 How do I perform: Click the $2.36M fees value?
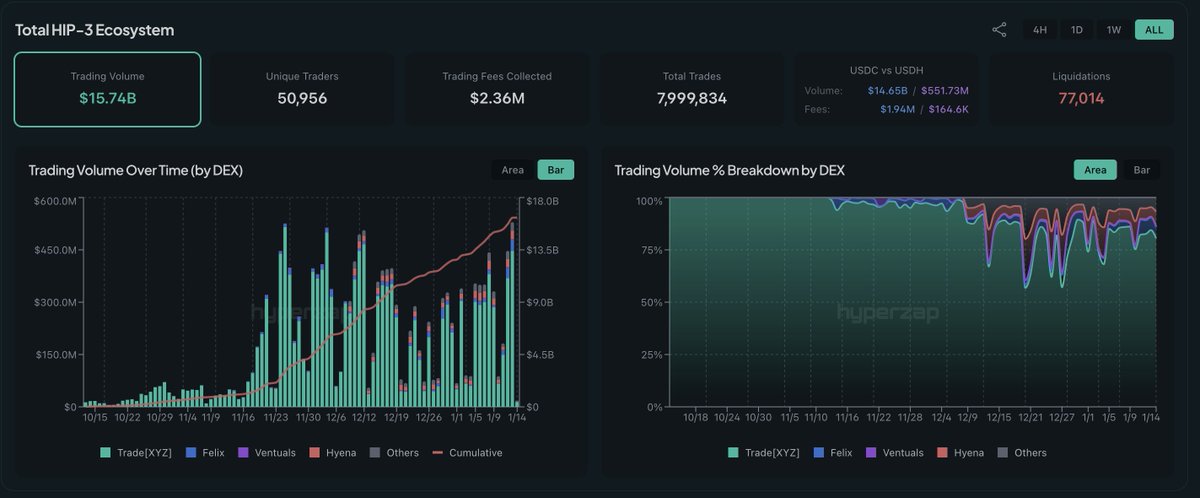(497, 98)
